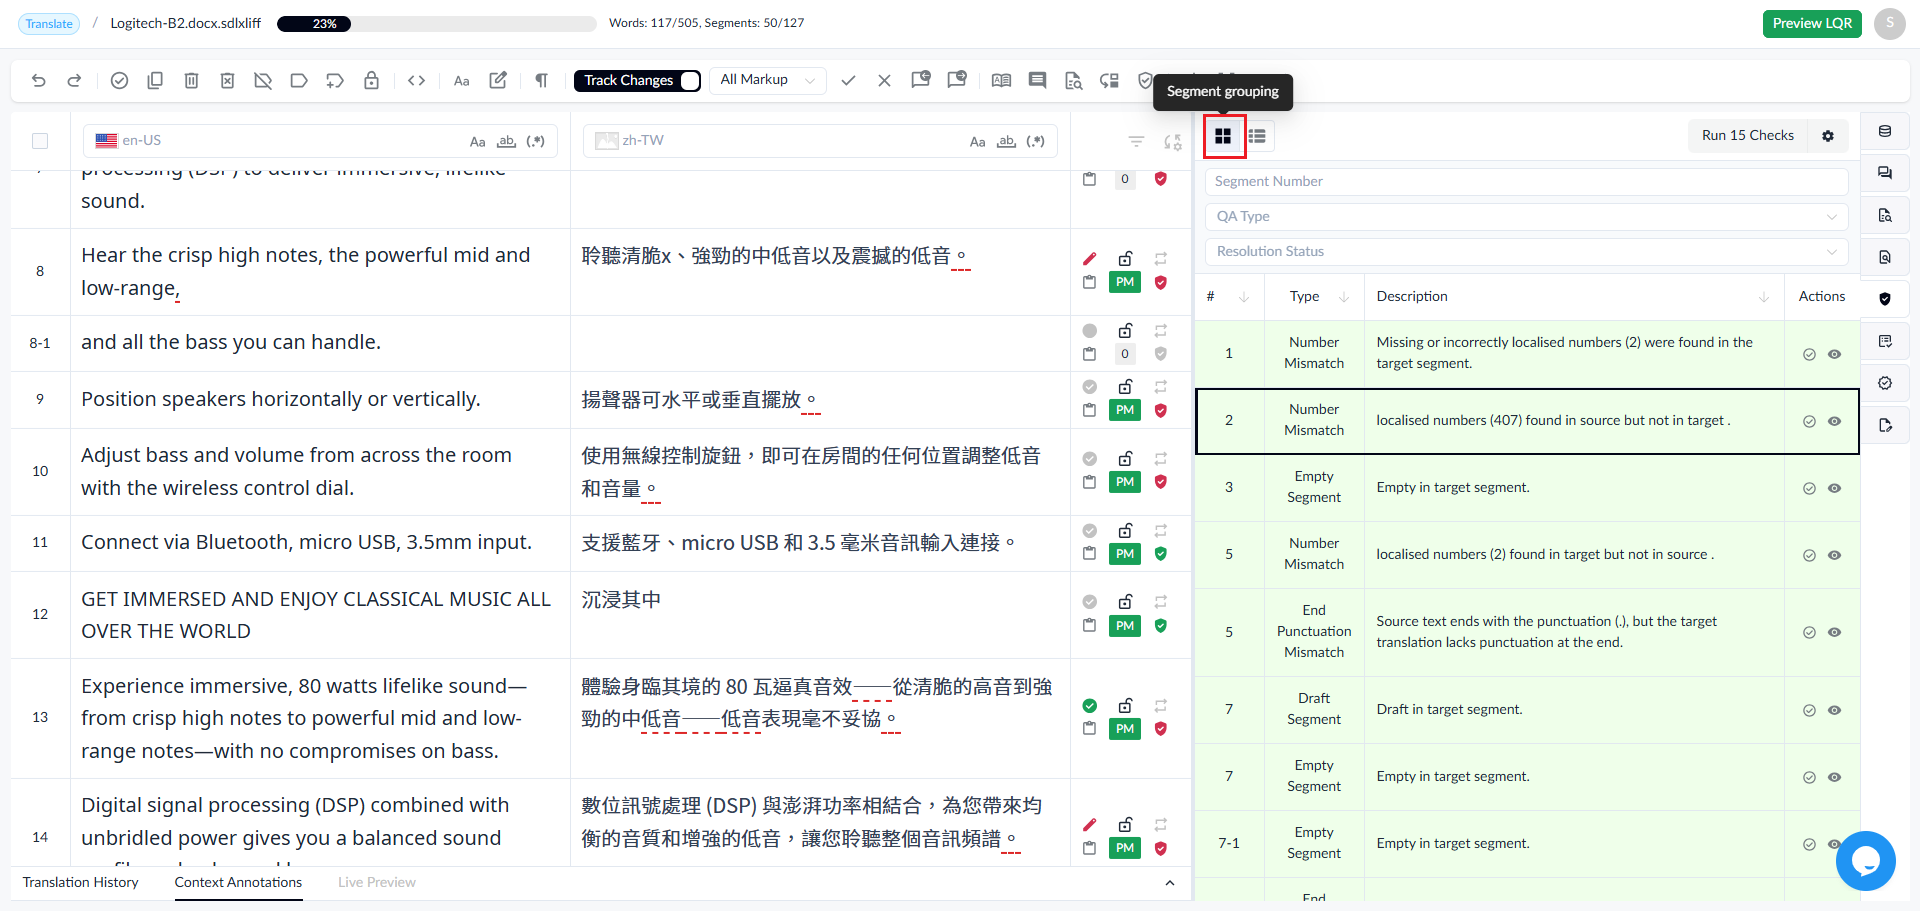Click the toolbar padlock lock-segment icon
The image size is (1920, 911).
[371, 80]
